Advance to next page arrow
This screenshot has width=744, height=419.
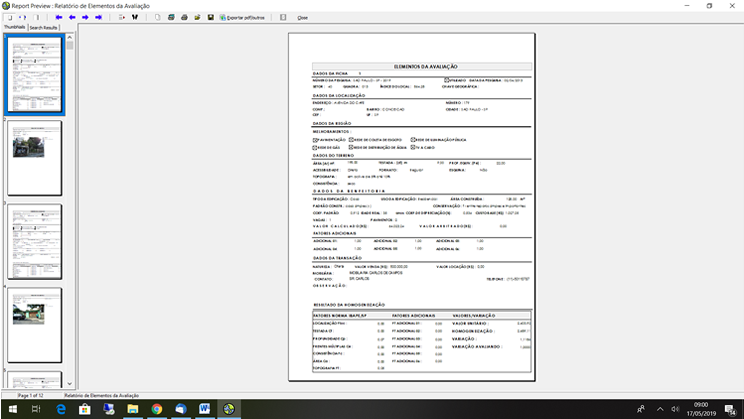coord(85,17)
